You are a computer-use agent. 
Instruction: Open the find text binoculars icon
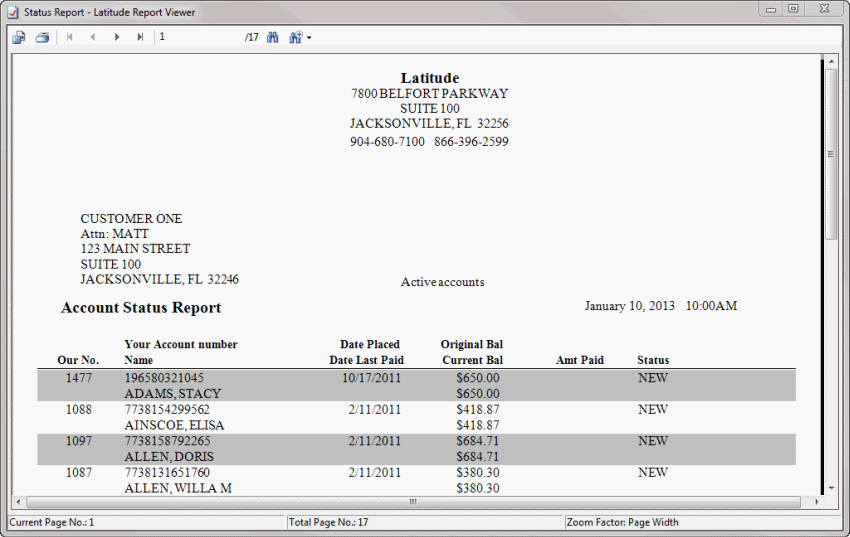(273, 37)
